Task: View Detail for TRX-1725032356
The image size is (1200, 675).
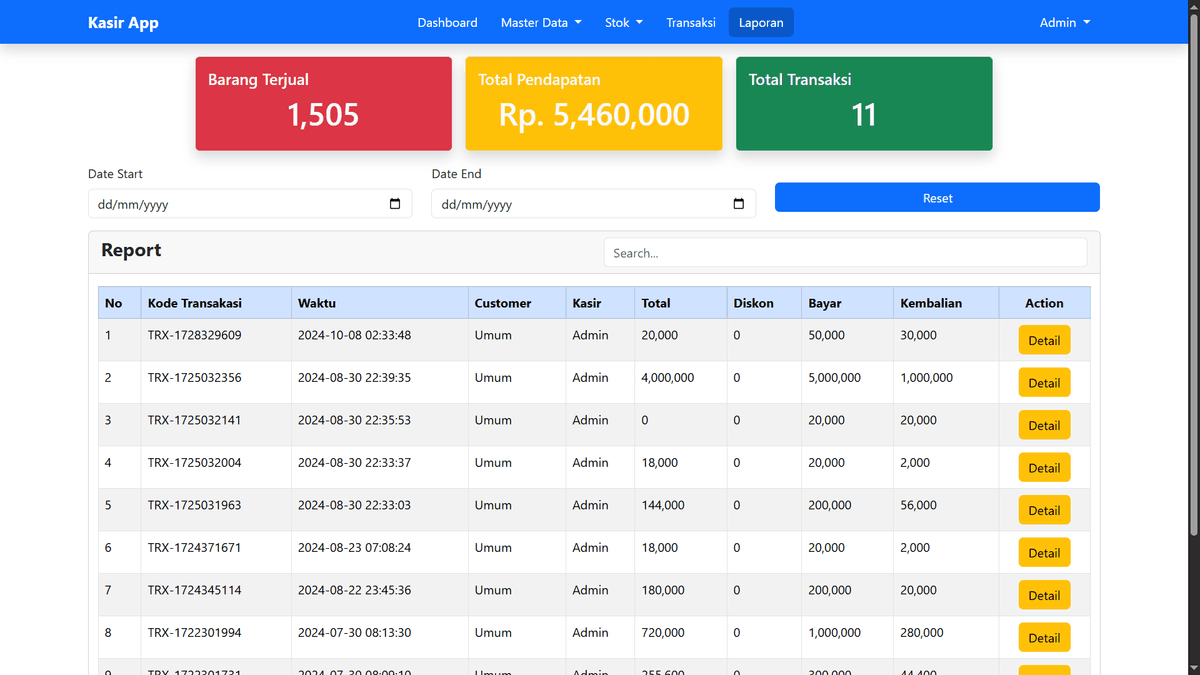Action: (x=1044, y=383)
